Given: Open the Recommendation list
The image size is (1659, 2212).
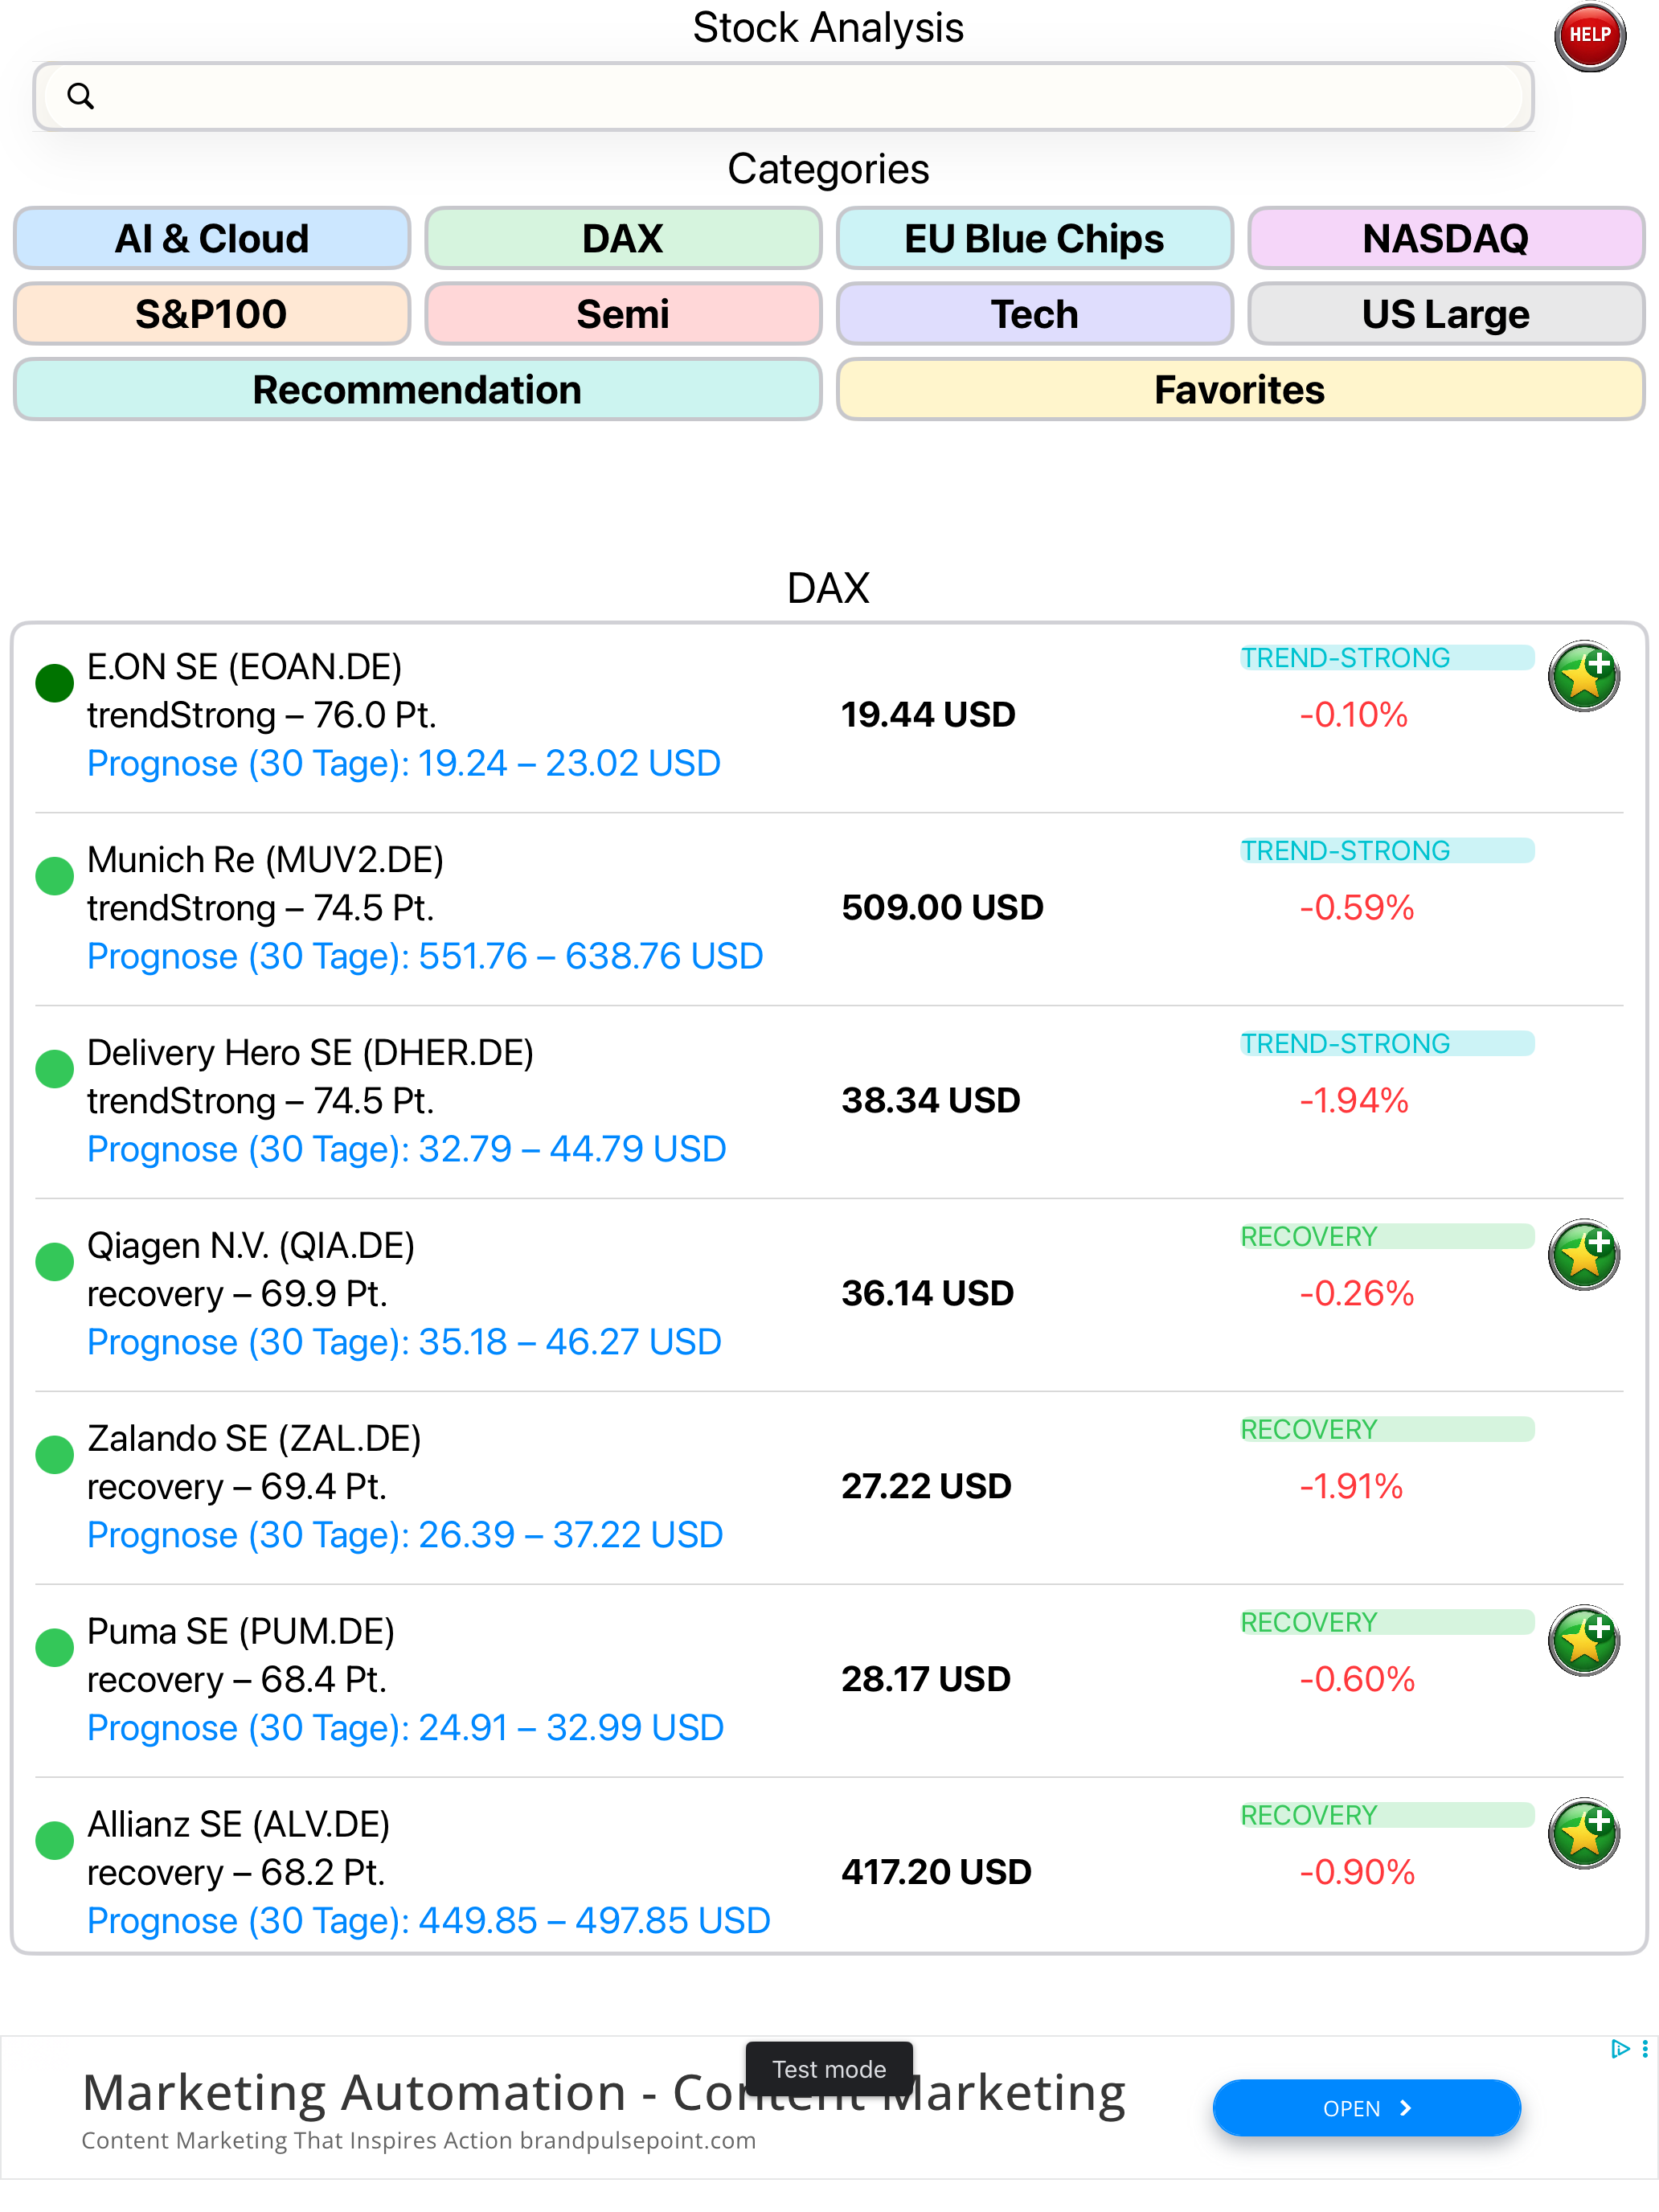Looking at the screenshot, I should coord(418,390).
